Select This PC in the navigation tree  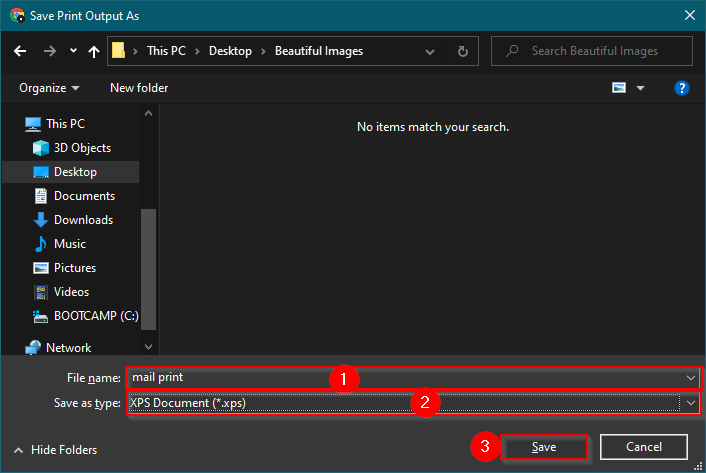point(66,124)
